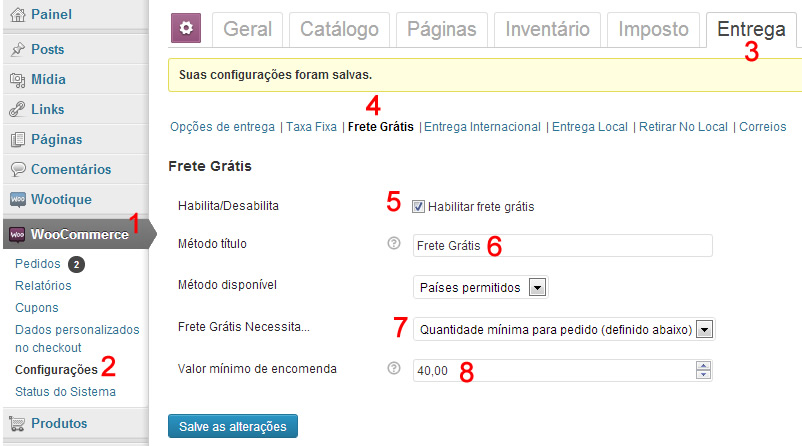Click help icon next to Método título

pyautogui.click(x=394, y=243)
